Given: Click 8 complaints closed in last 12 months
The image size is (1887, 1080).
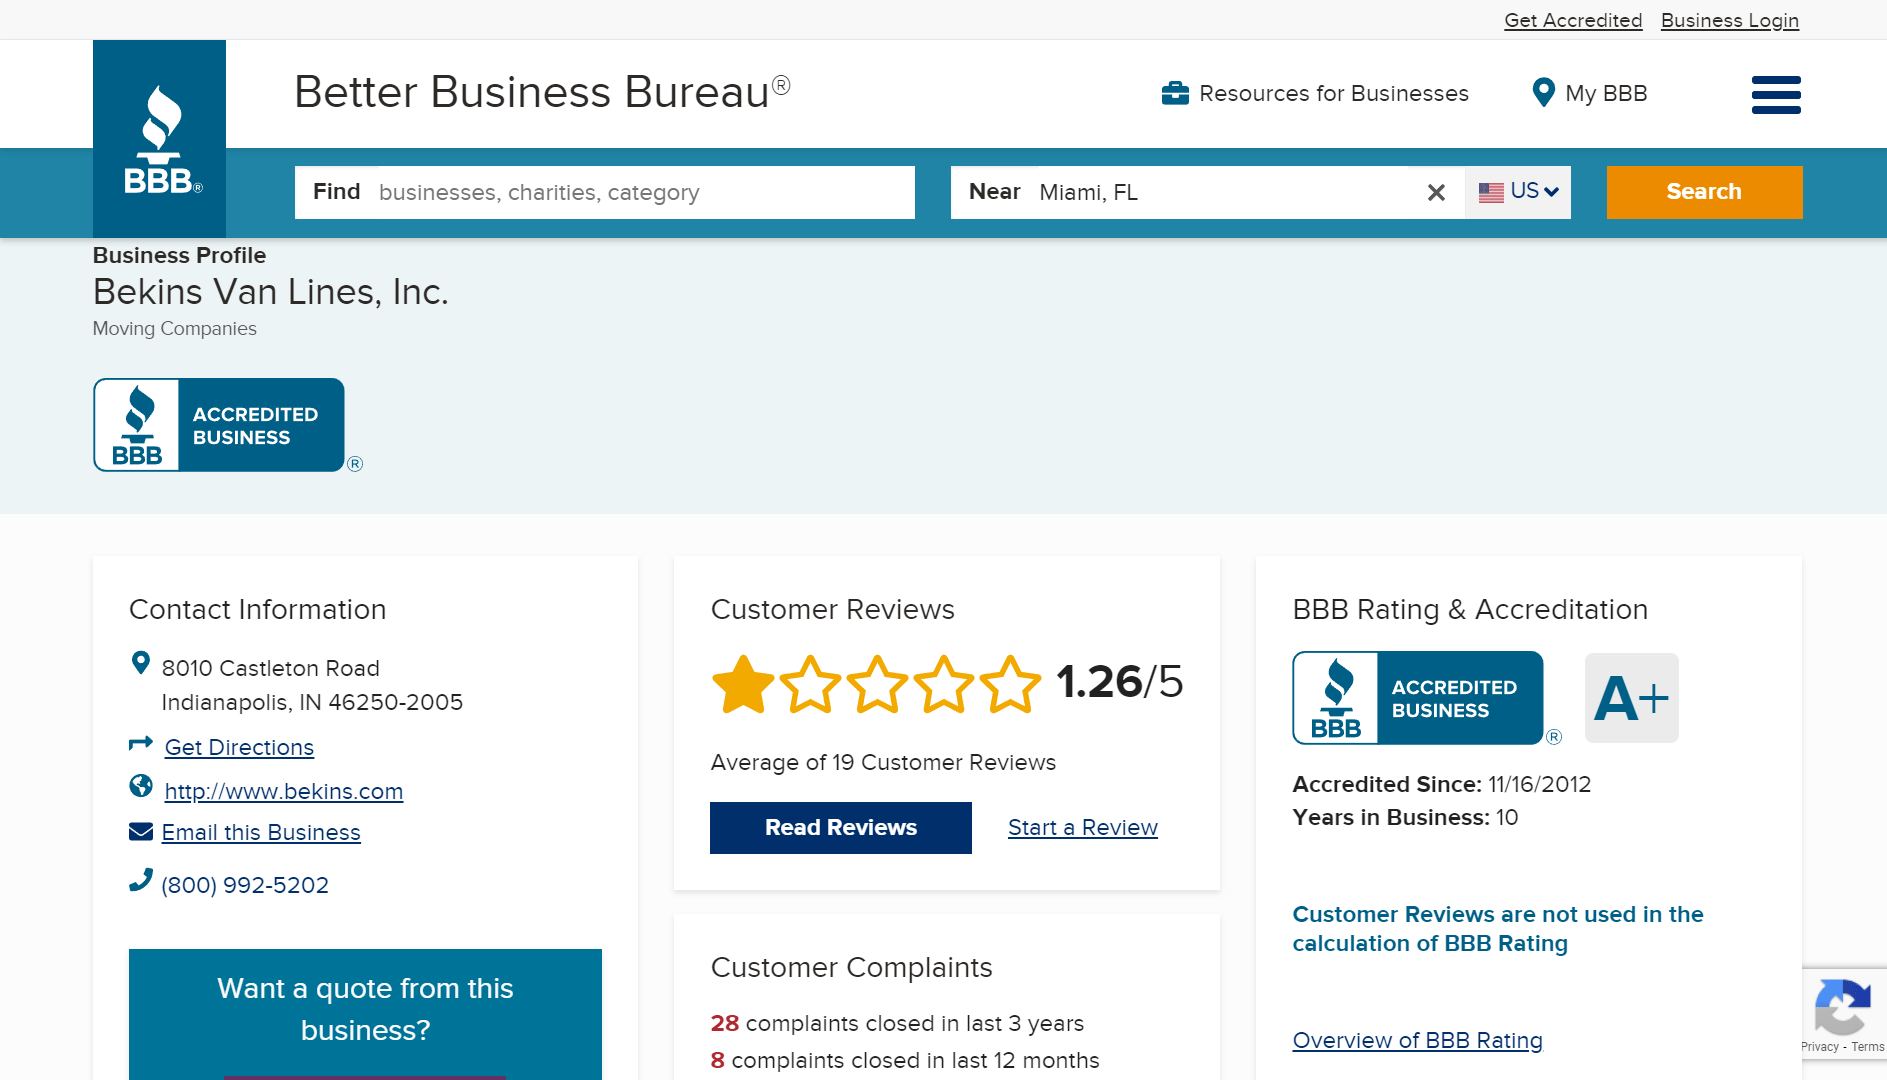Looking at the screenshot, I should (x=905, y=1061).
